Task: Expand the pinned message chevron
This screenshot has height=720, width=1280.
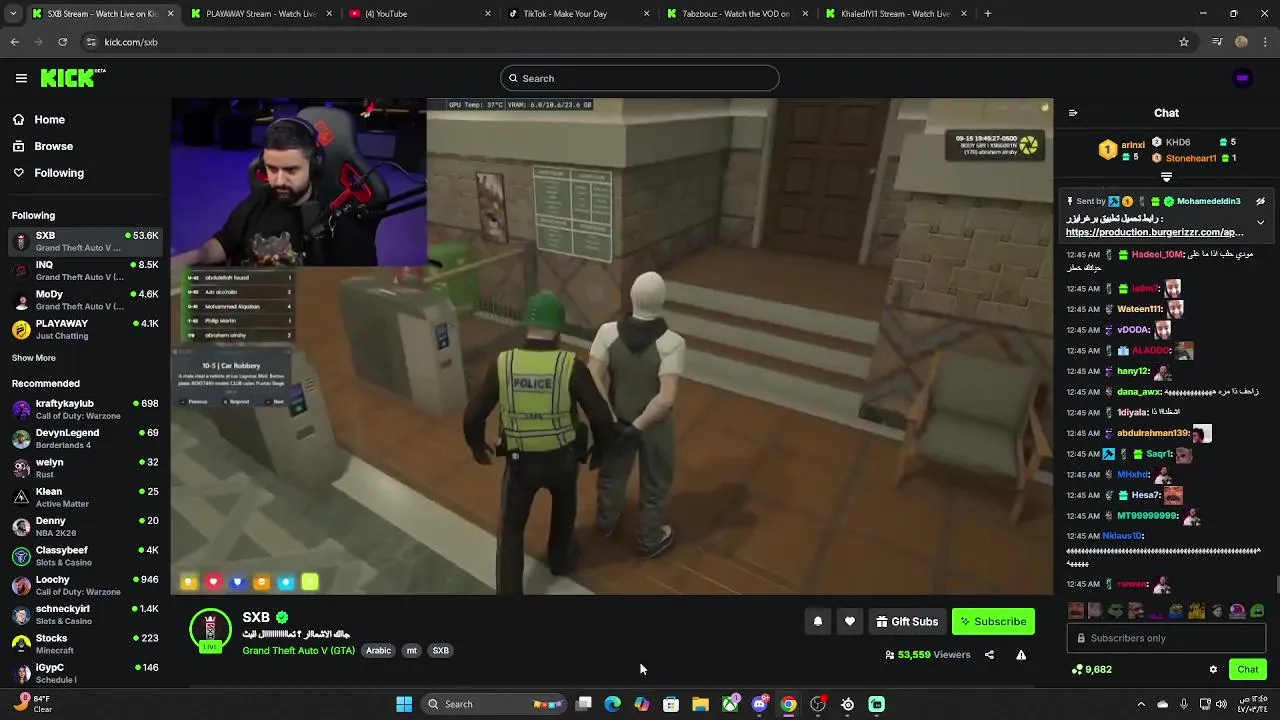Action: coord(1260,222)
